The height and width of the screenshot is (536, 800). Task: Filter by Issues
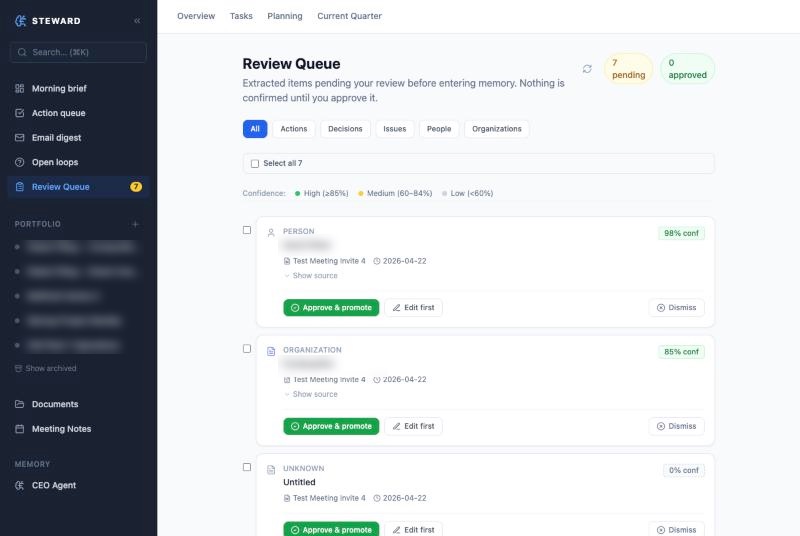point(395,129)
